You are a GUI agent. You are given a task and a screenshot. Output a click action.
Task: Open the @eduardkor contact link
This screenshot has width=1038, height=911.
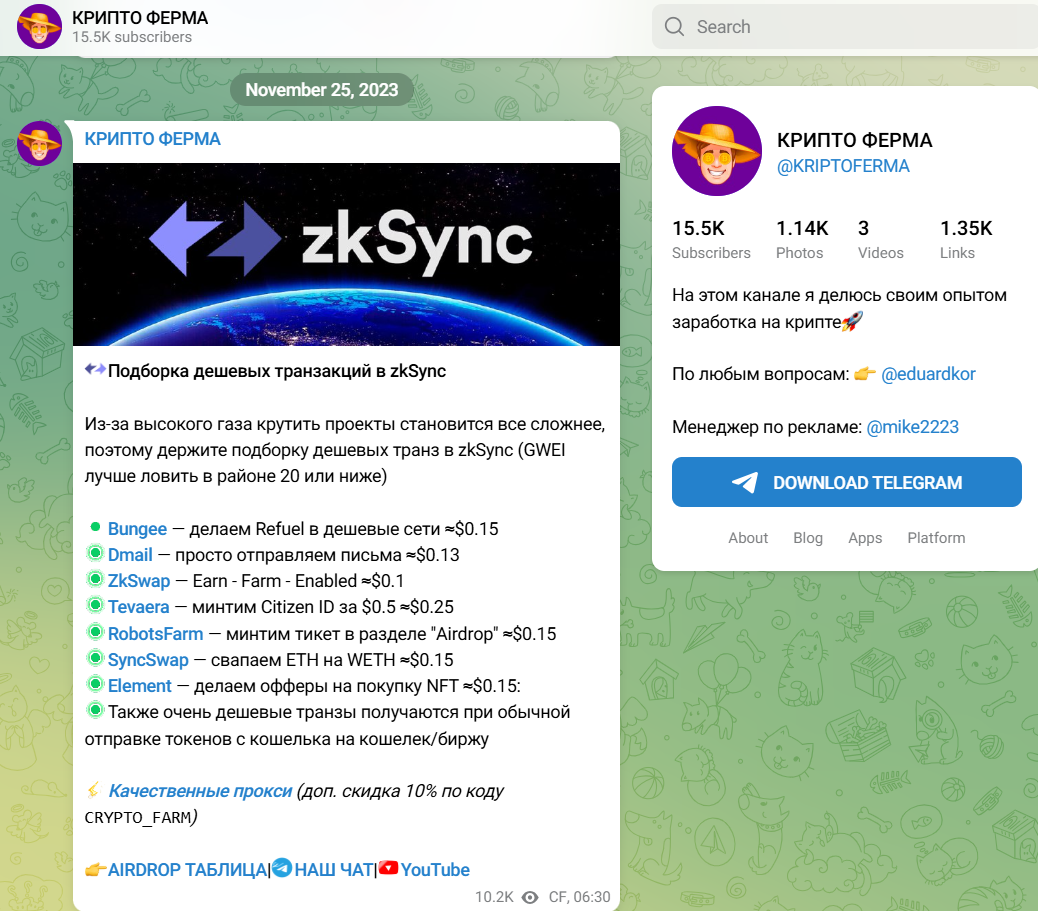[x=928, y=374]
